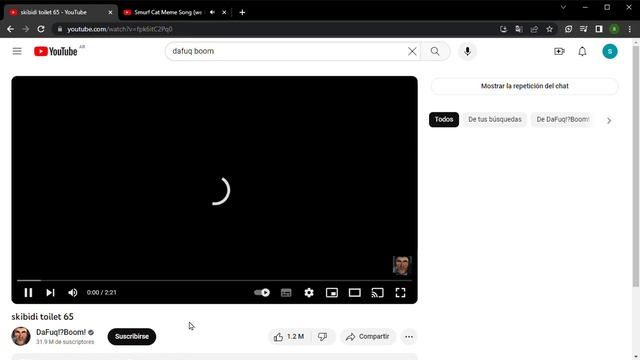Open the account avatar menu
The width and height of the screenshot is (640, 360).
pyautogui.click(x=610, y=51)
